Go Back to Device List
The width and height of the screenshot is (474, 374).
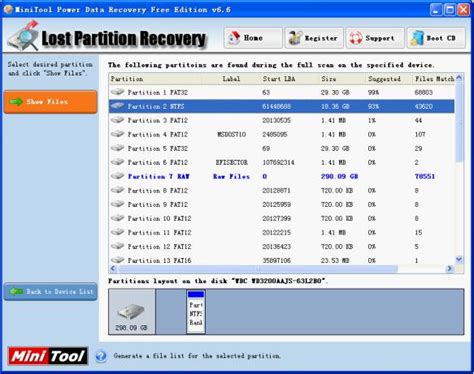click(x=50, y=292)
